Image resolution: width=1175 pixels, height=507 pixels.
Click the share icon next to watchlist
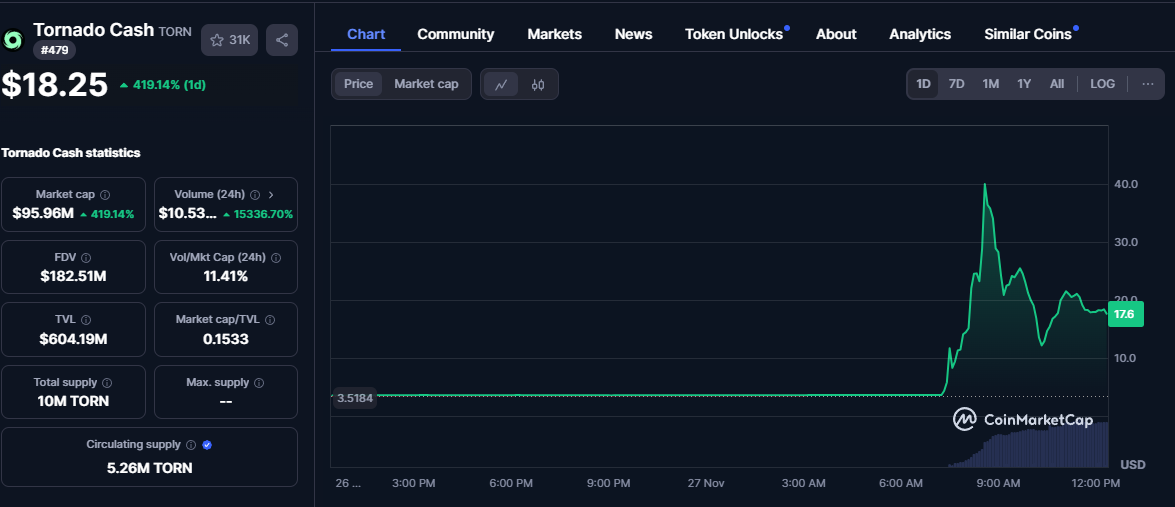282,40
